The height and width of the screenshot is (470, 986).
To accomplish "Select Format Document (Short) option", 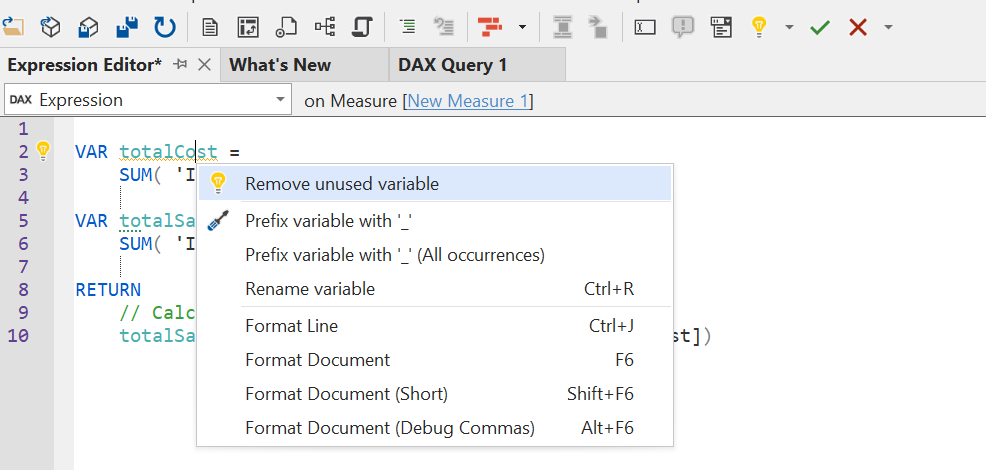I will click(x=346, y=394).
